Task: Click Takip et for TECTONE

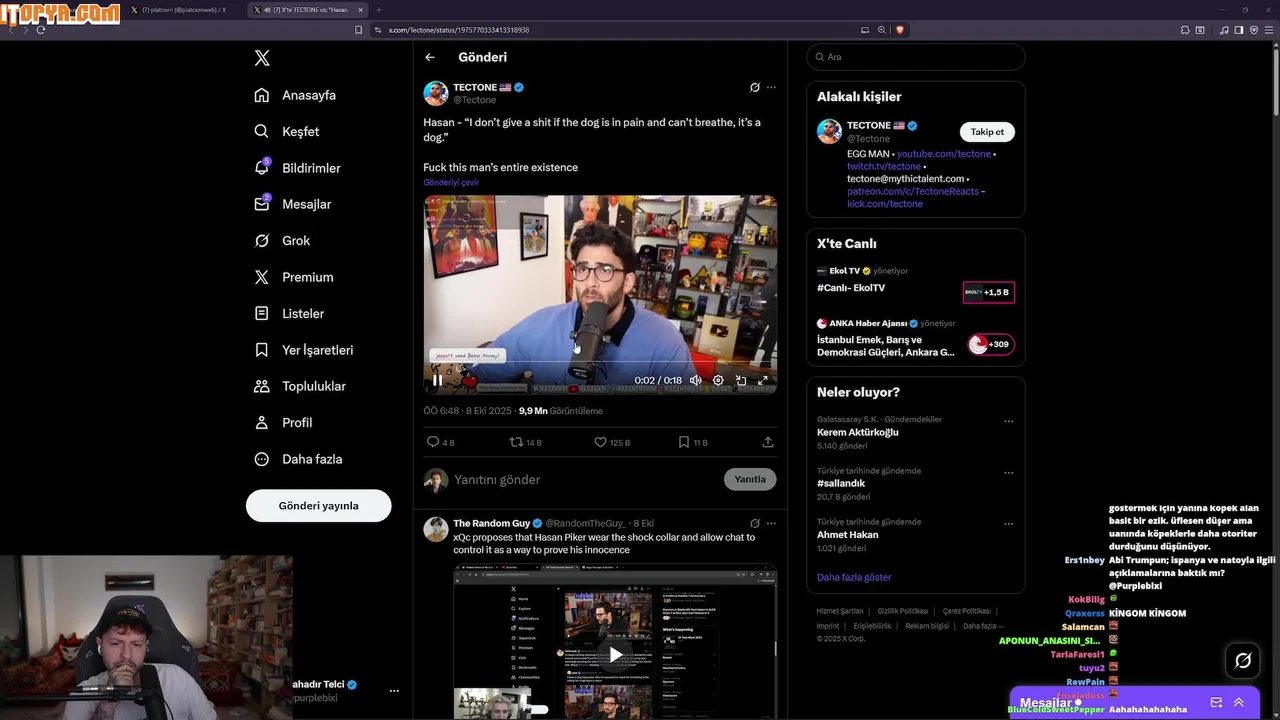Action: [987, 132]
